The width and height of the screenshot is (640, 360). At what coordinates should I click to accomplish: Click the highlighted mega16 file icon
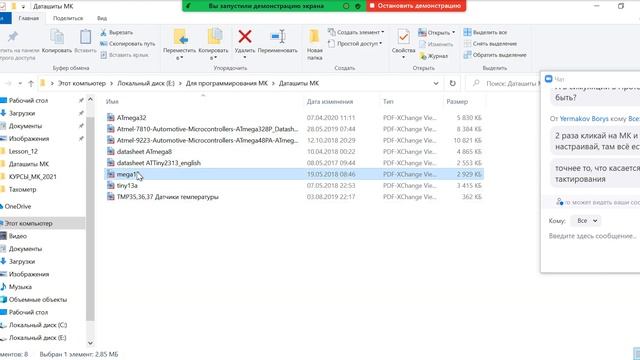[111, 174]
